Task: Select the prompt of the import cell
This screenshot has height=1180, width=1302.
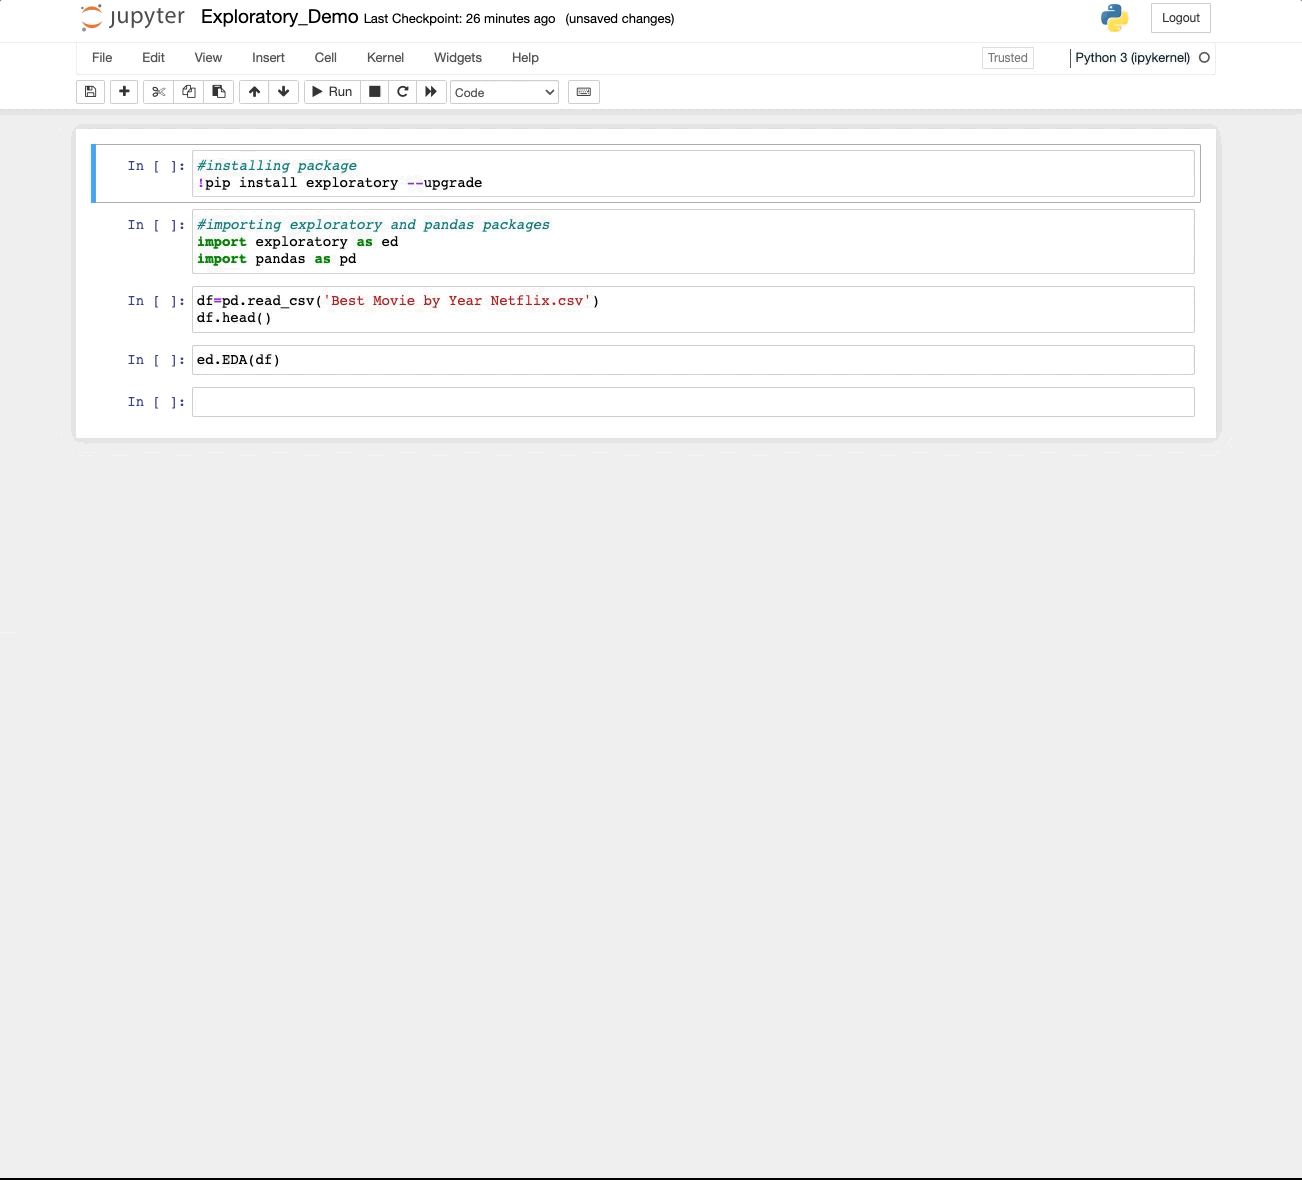Action: 156,225
